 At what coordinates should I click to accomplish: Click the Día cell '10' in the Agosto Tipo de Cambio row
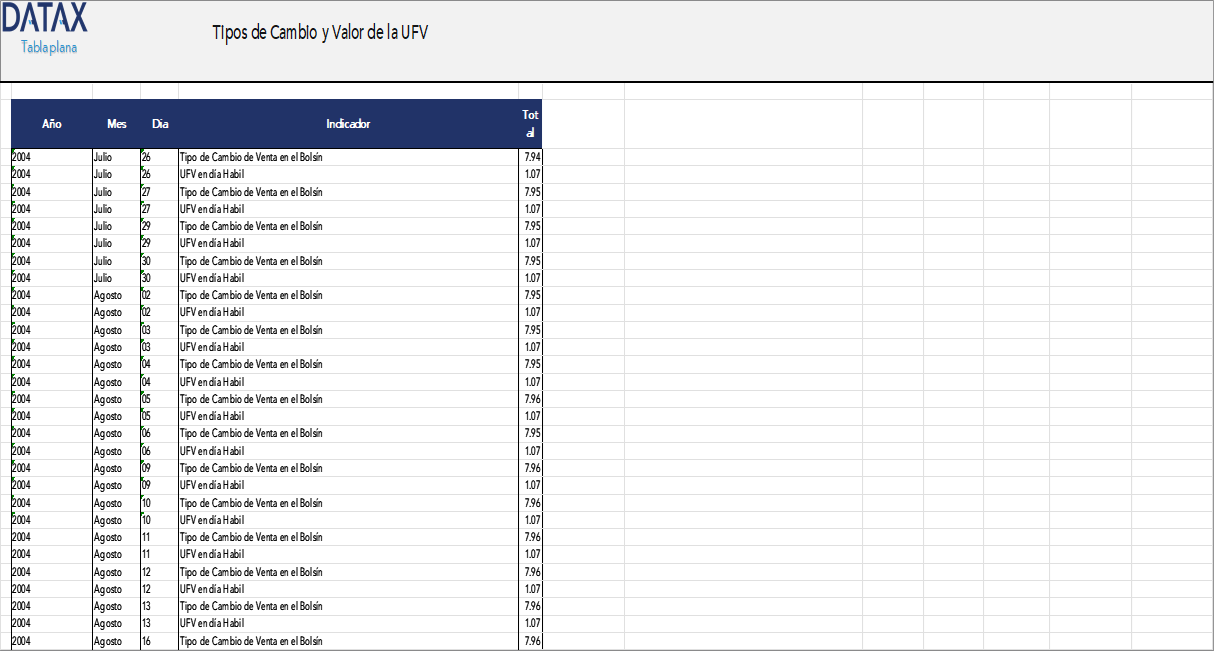coord(160,503)
